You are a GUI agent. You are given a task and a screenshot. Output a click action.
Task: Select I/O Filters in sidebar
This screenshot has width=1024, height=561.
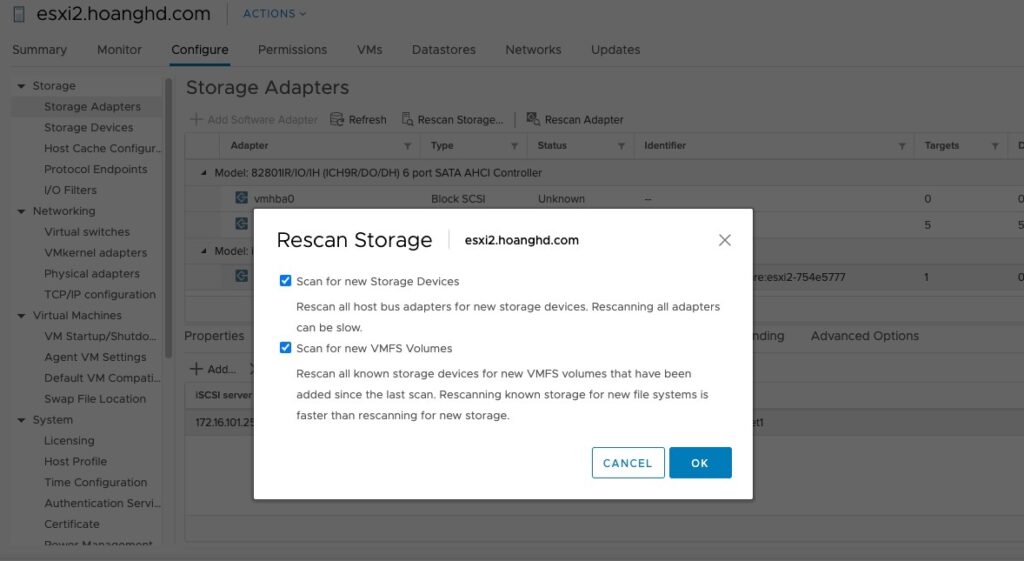click(x=70, y=190)
